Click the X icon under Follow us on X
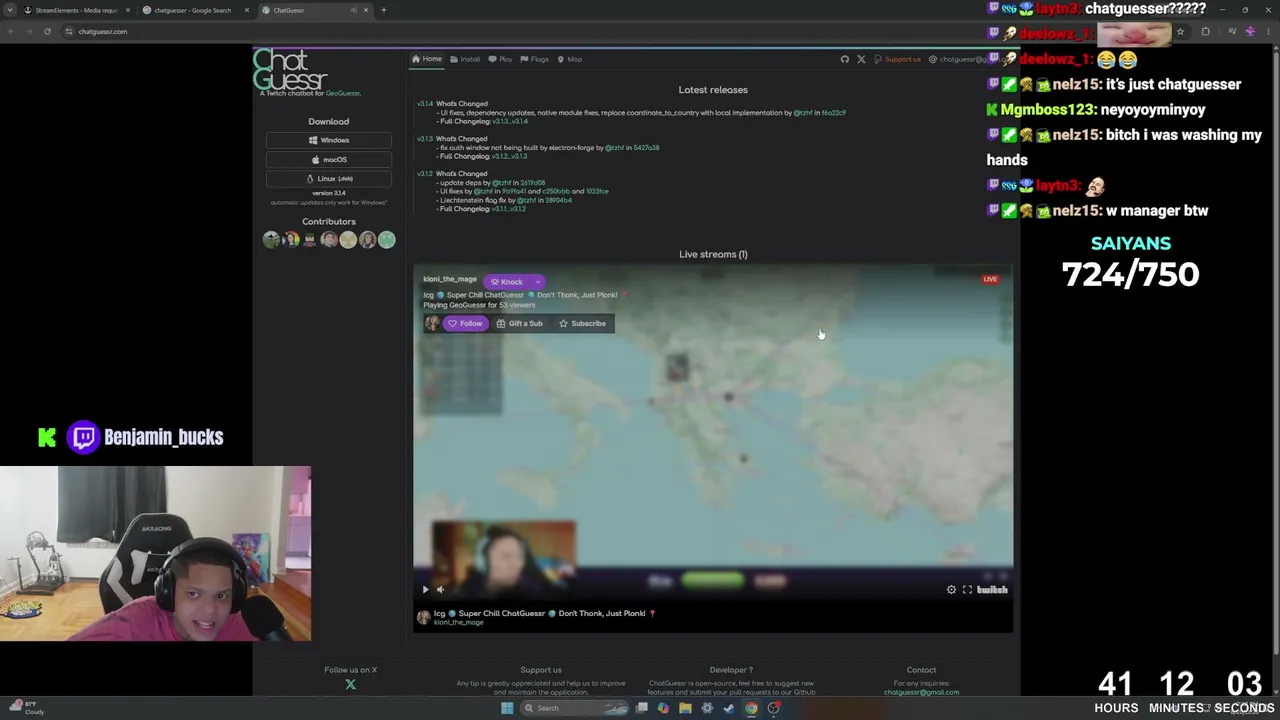1280x720 pixels. point(350,685)
